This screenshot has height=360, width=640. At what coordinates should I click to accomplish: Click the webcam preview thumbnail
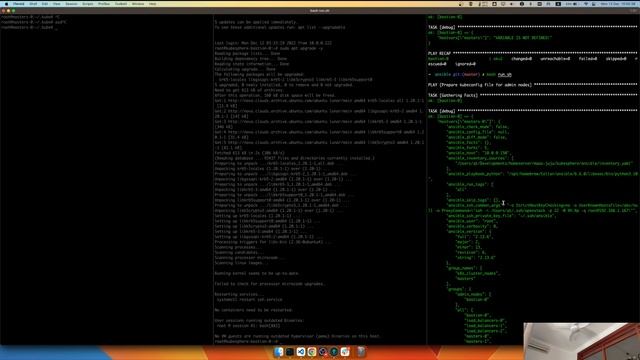[582, 341]
